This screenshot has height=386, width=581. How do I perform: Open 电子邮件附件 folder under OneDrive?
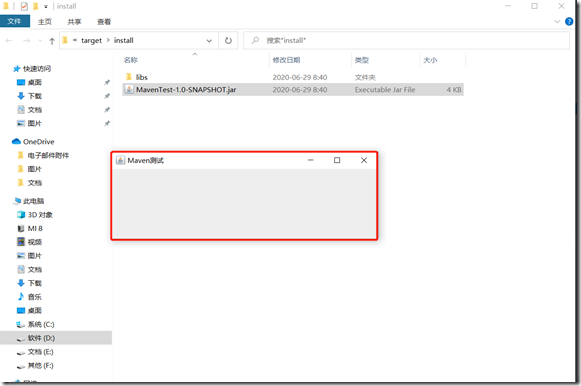pos(48,155)
